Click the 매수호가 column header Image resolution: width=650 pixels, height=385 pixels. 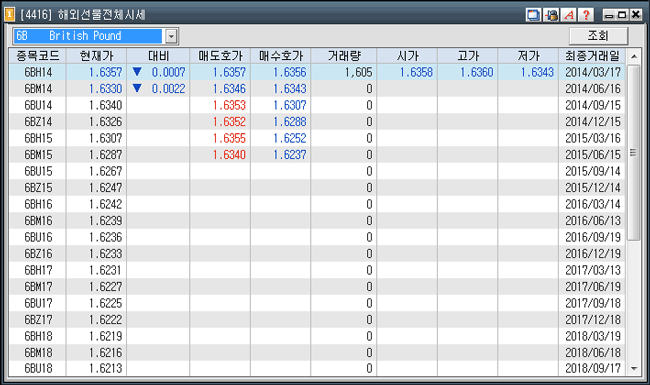(281, 56)
